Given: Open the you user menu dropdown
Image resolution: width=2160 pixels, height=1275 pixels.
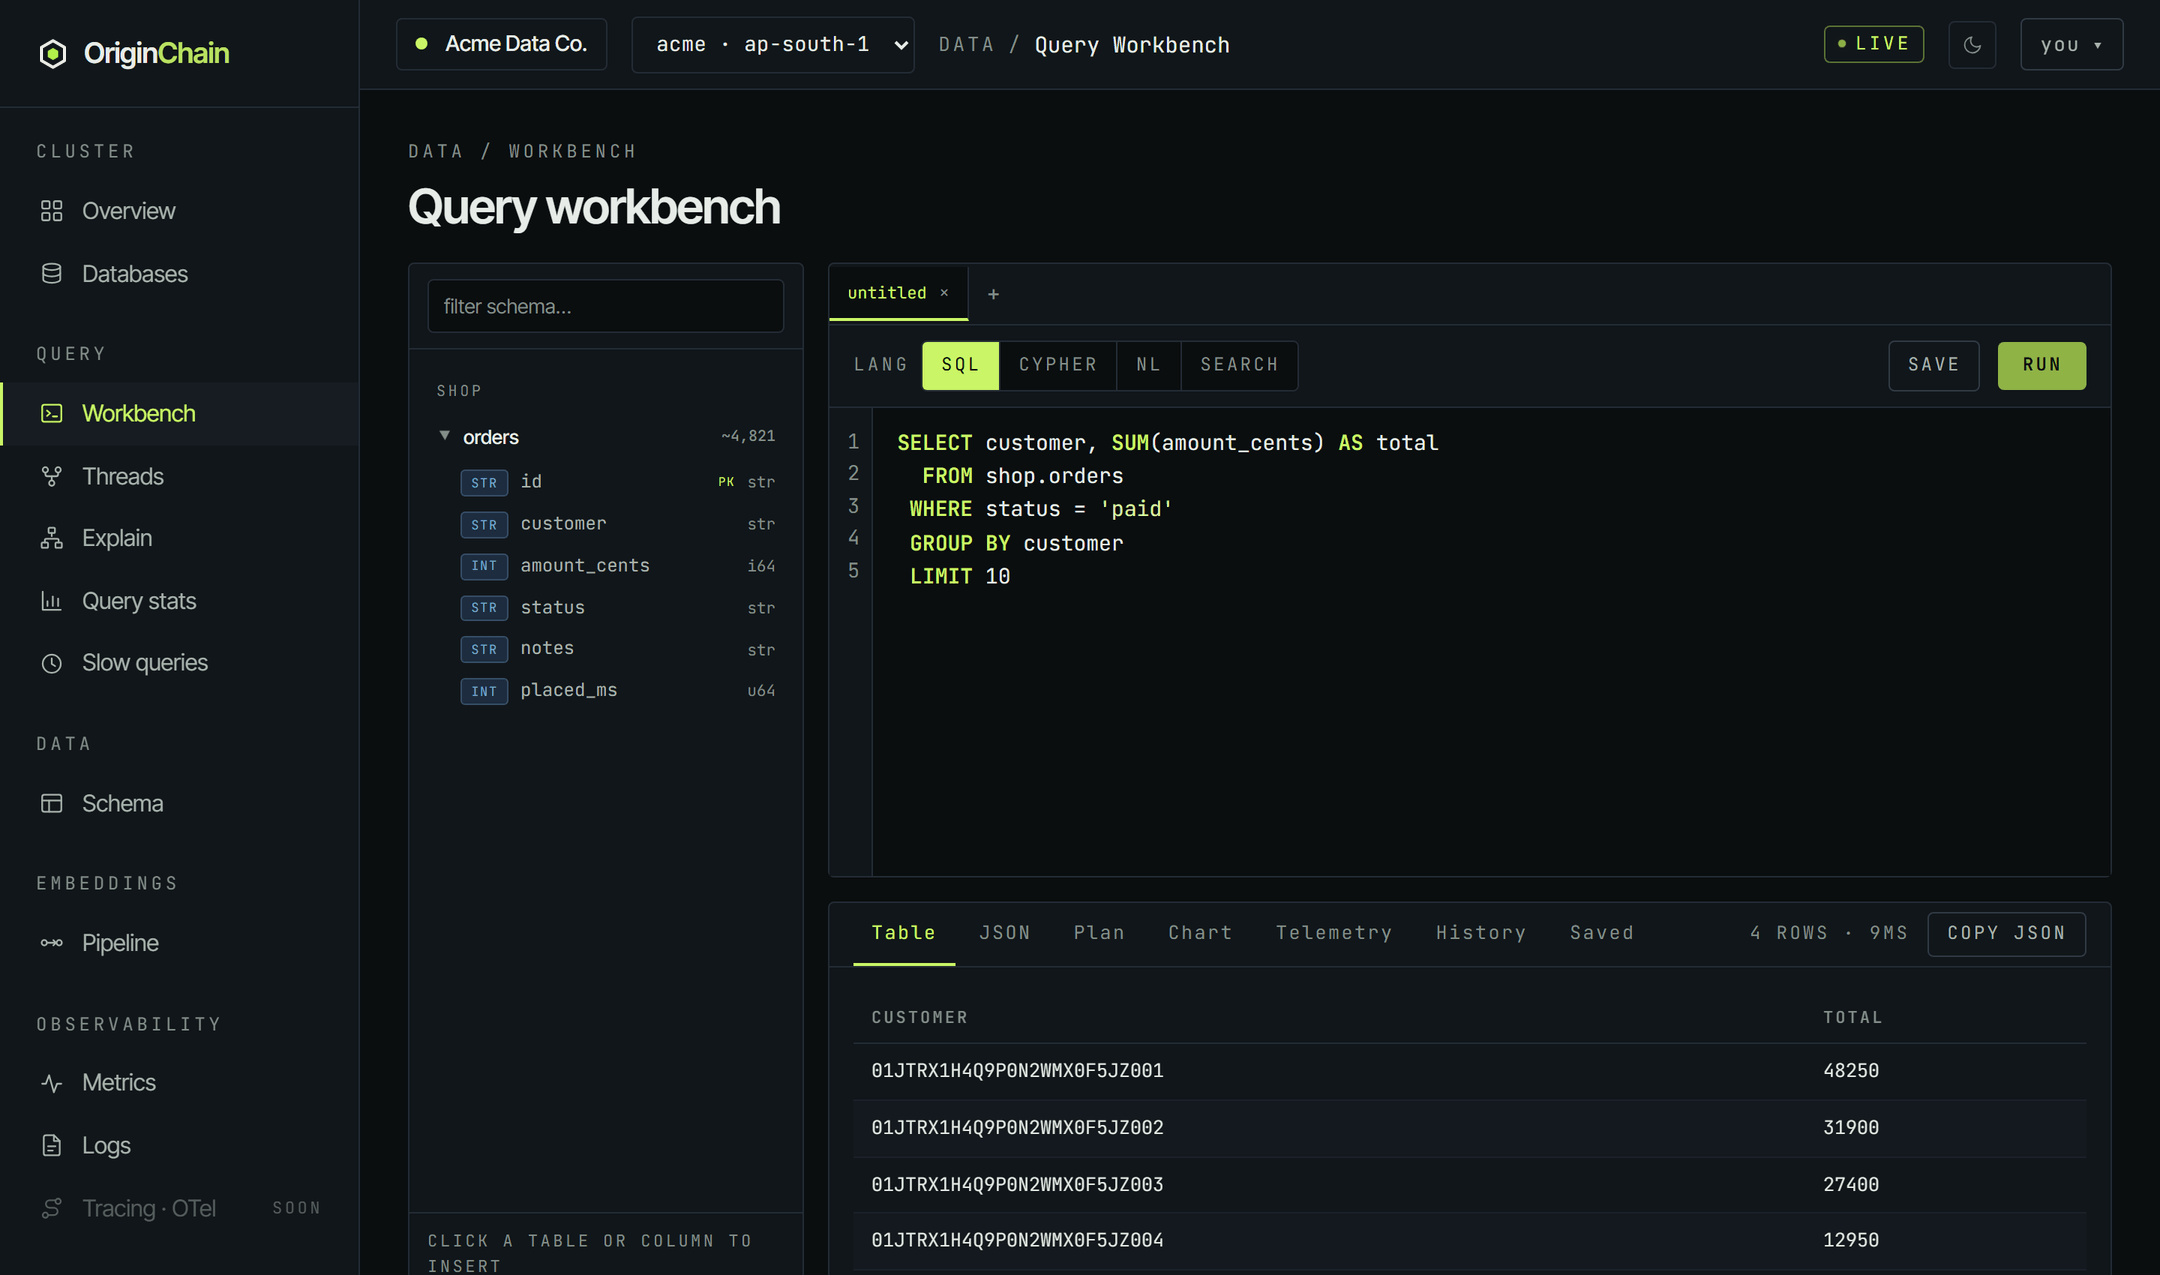Looking at the screenshot, I should point(2071,45).
